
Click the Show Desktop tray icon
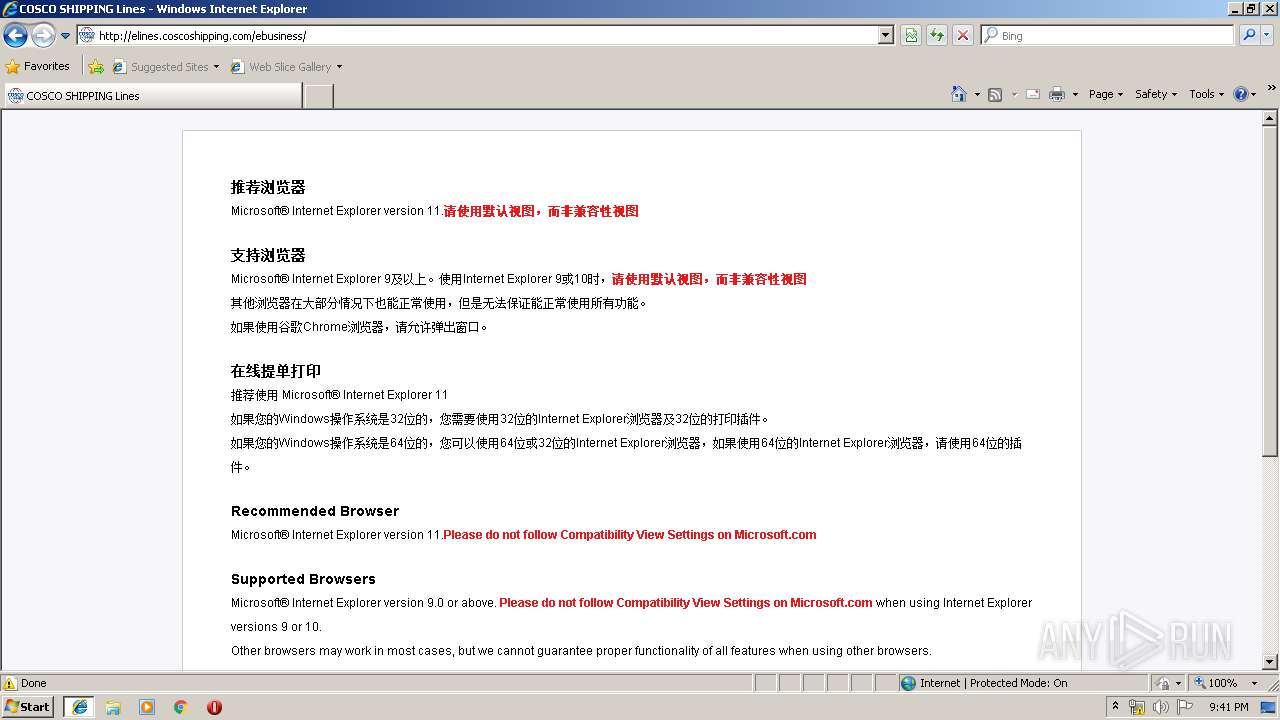(1269, 707)
